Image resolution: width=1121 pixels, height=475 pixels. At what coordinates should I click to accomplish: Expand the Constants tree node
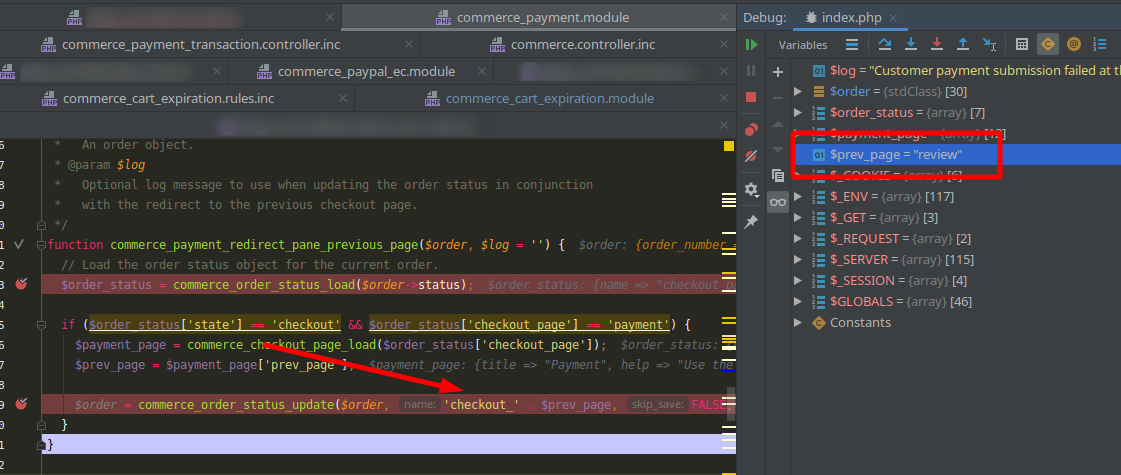(x=797, y=323)
